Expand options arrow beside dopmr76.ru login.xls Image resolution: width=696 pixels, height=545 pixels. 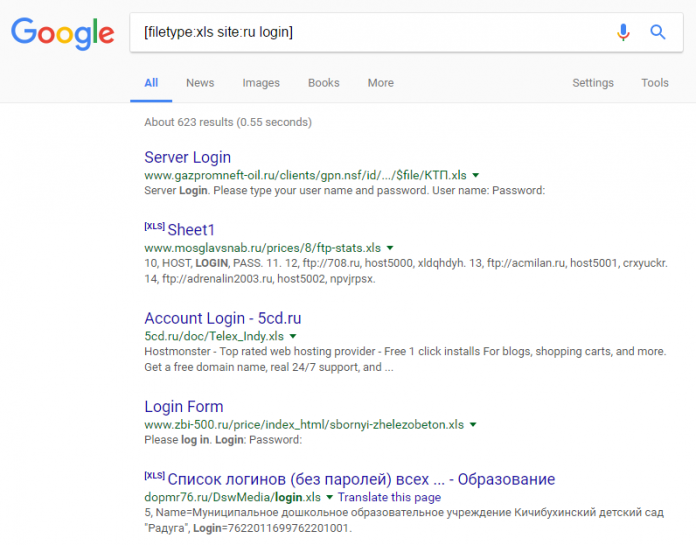coord(329,497)
